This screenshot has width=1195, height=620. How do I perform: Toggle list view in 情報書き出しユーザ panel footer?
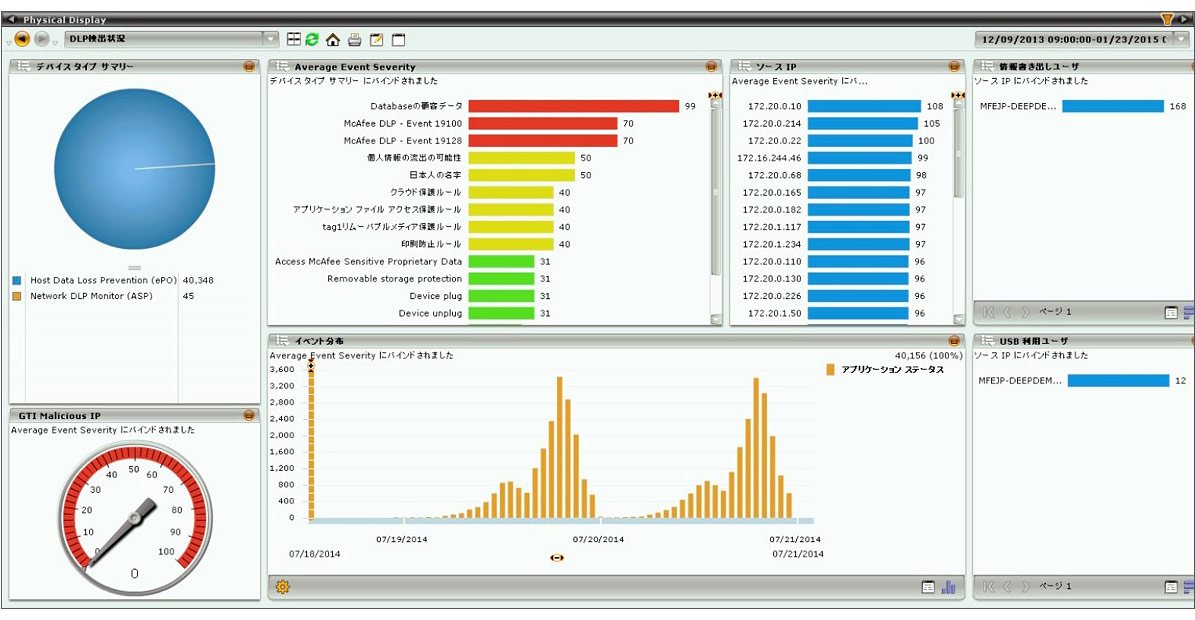point(1171,312)
